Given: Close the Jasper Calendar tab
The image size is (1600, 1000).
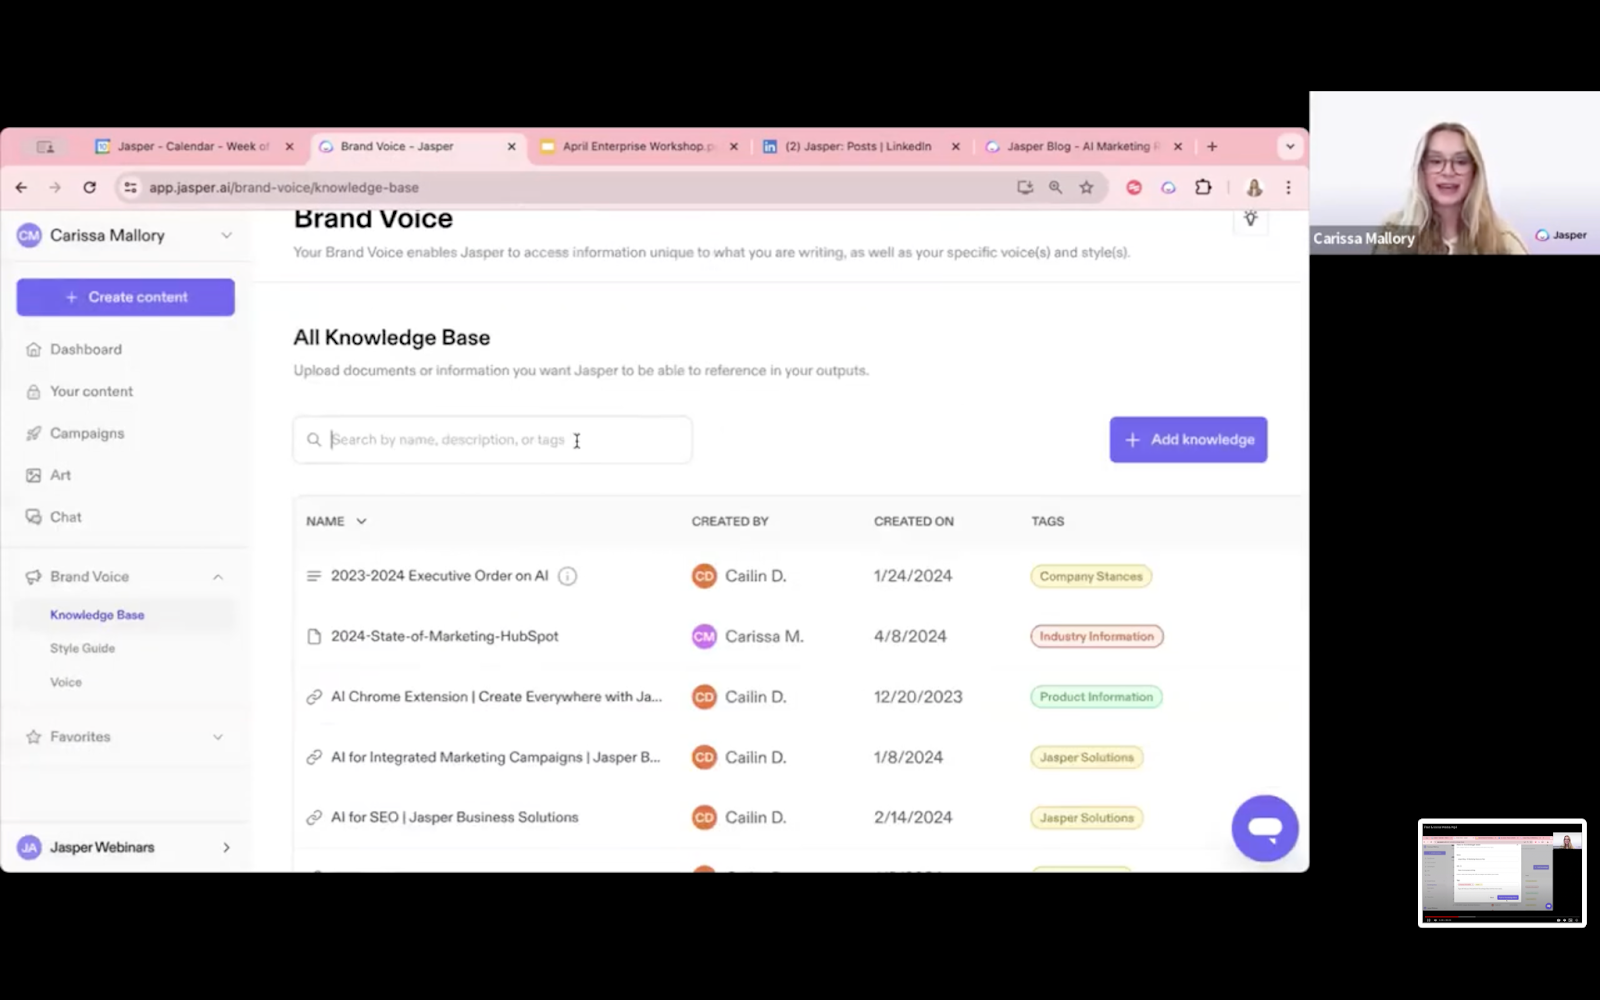Looking at the screenshot, I should pyautogui.click(x=290, y=146).
